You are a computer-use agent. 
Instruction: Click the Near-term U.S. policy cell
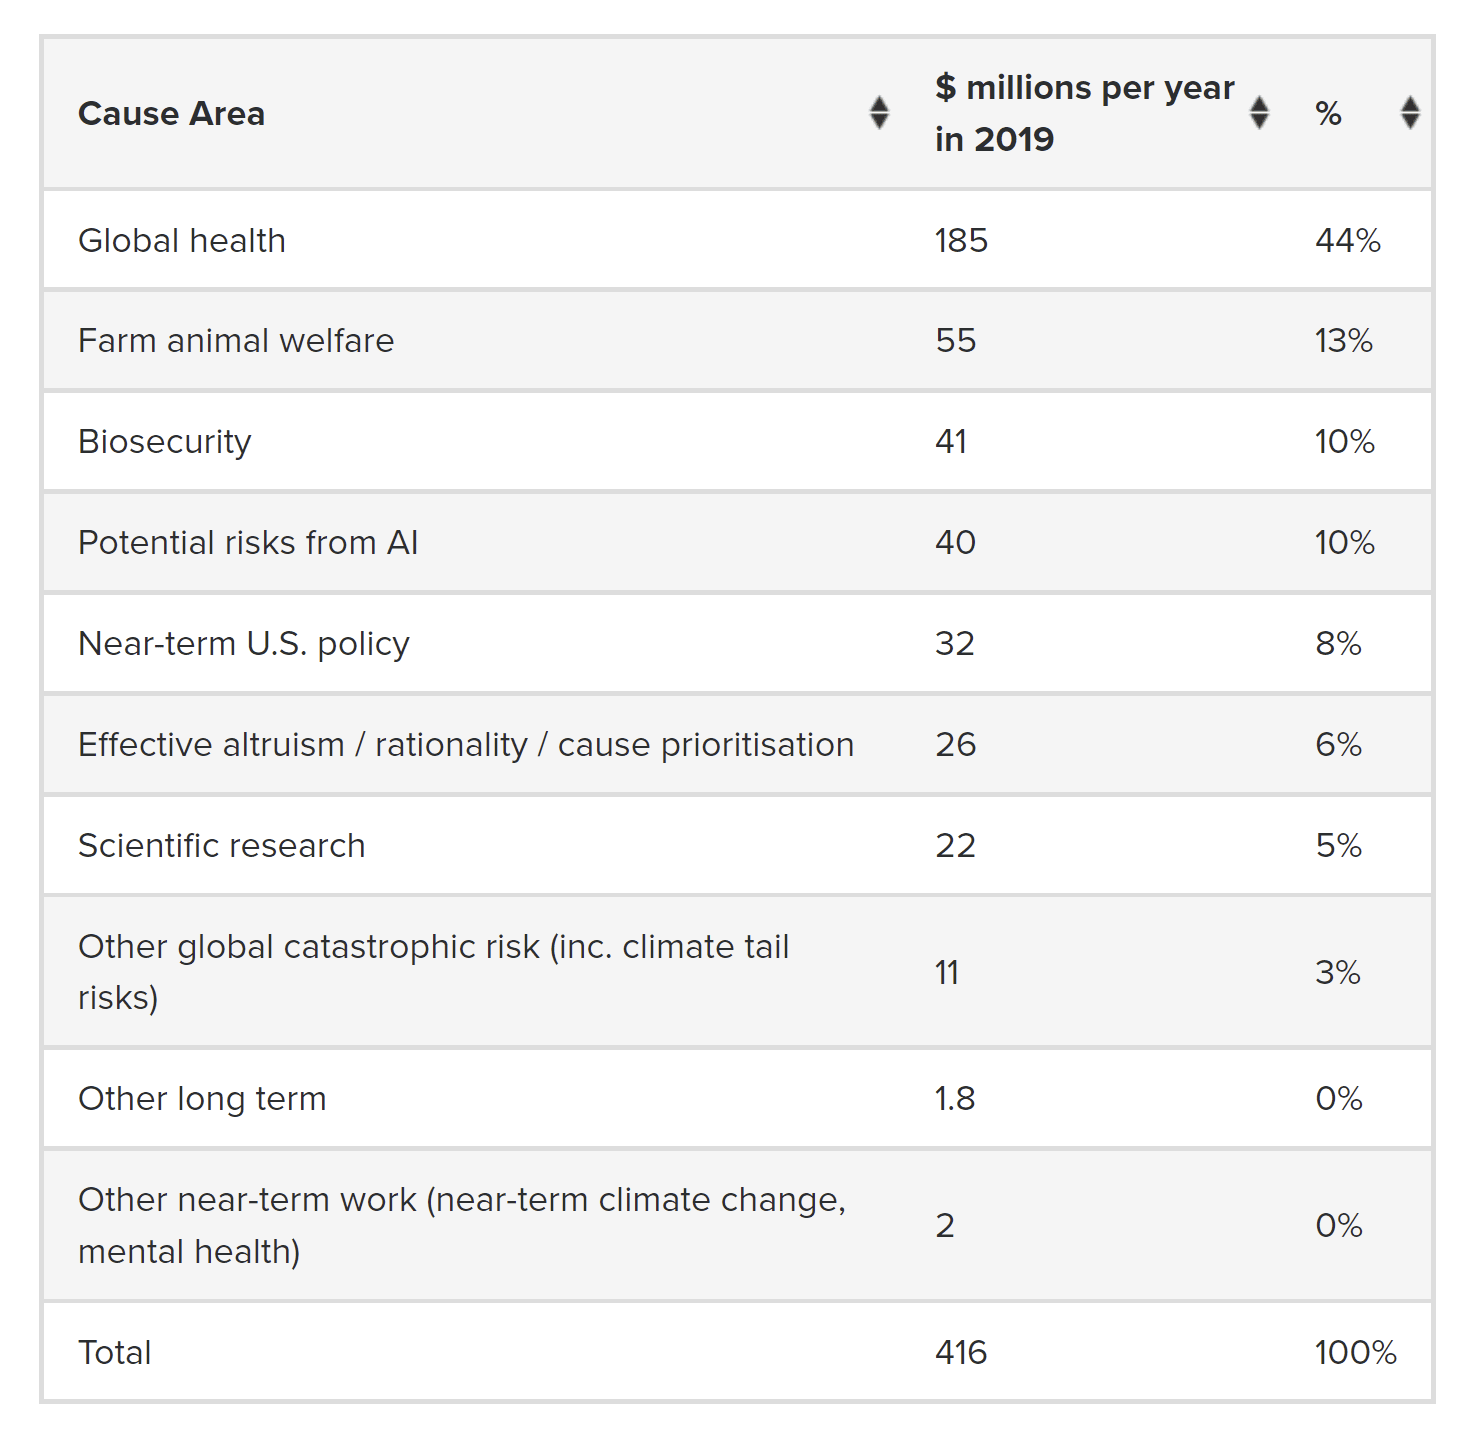pos(244,644)
